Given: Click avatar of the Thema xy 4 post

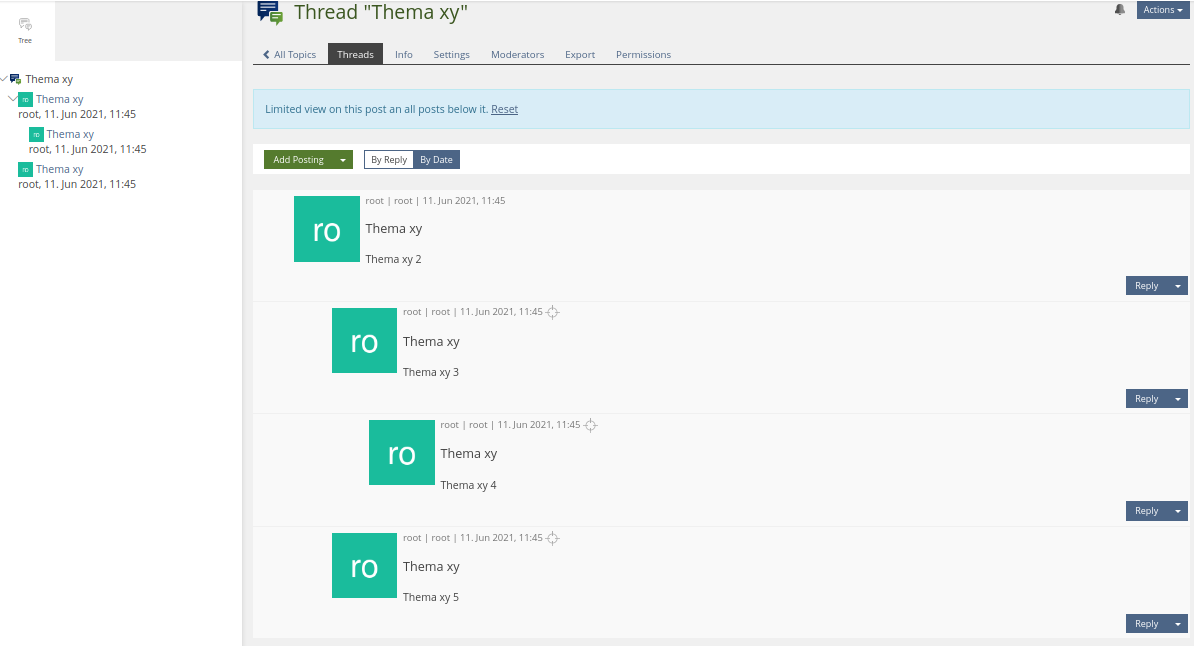Looking at the screenshot, I should [x=402, y=453].
